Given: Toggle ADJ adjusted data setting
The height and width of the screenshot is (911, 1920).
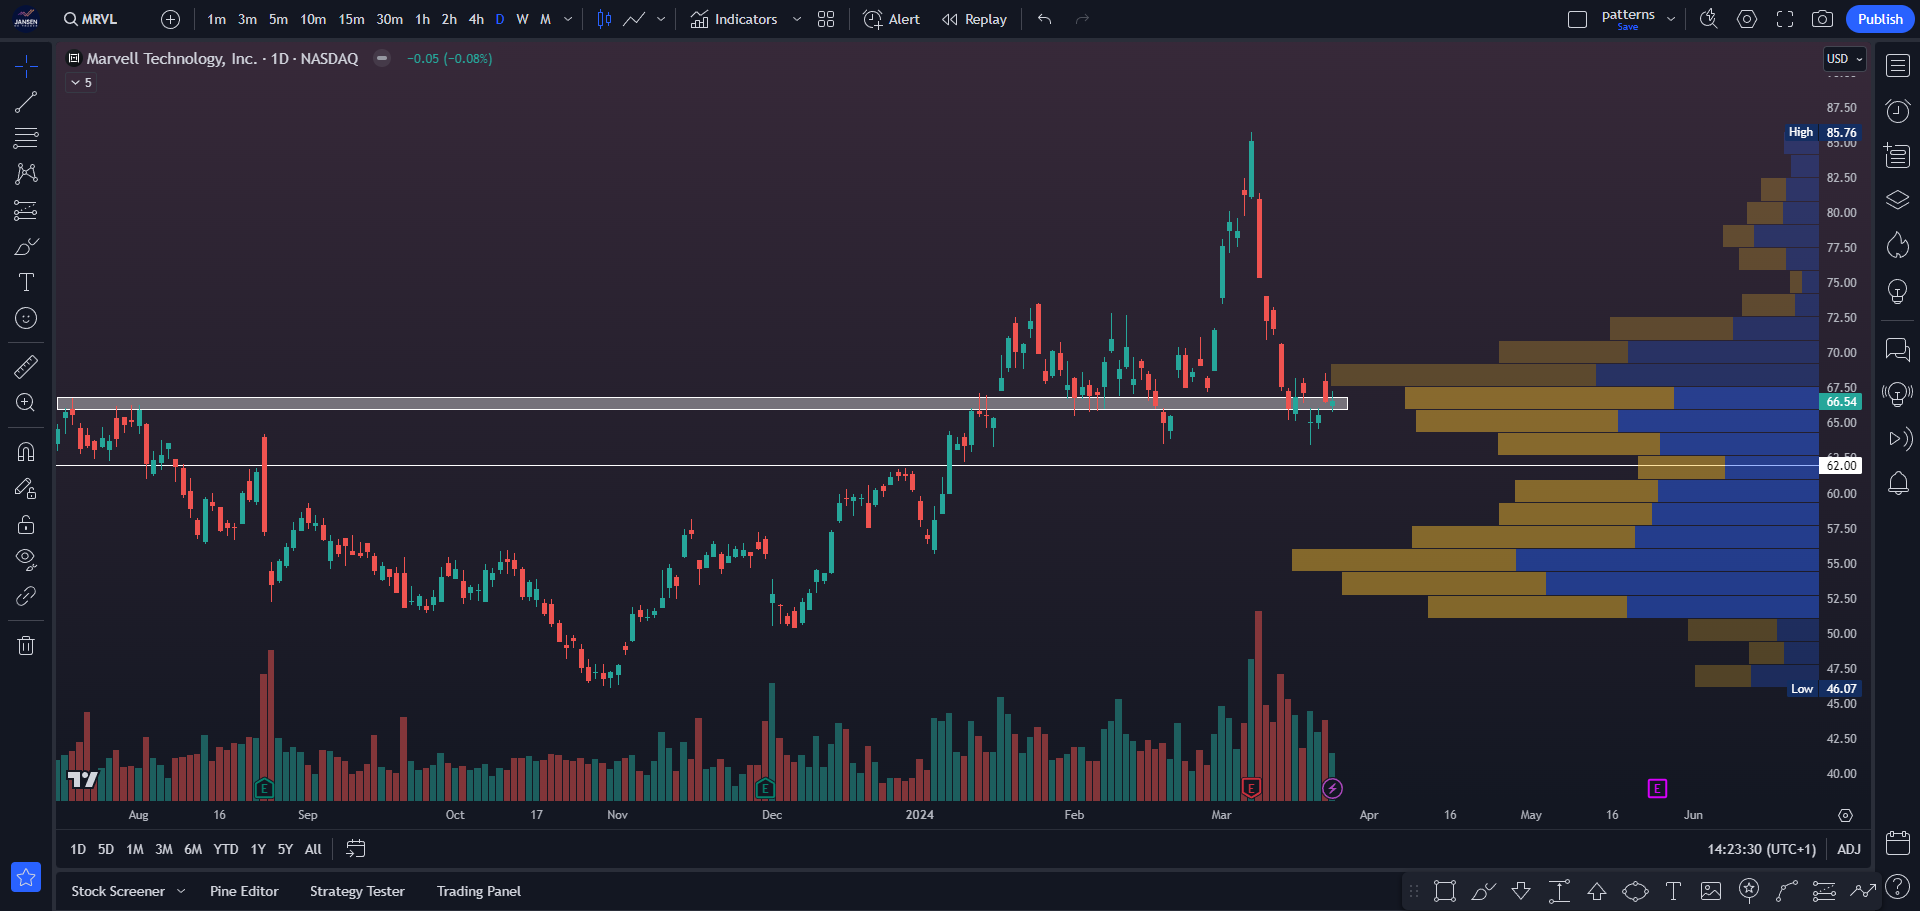Looking at the screenshot, I should click(x=1849, y=849).
